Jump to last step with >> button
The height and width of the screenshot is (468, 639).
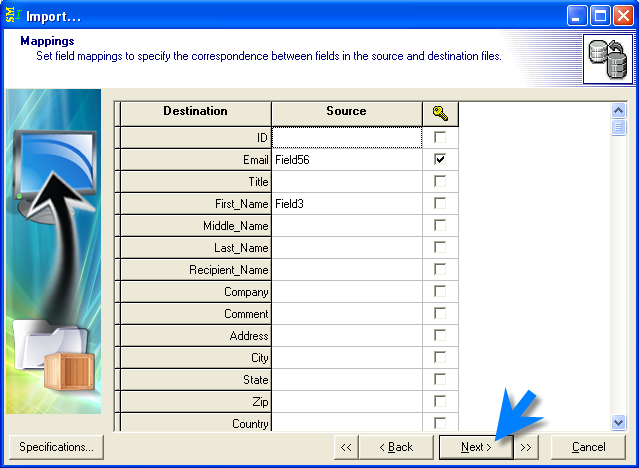tap(526, 447)
